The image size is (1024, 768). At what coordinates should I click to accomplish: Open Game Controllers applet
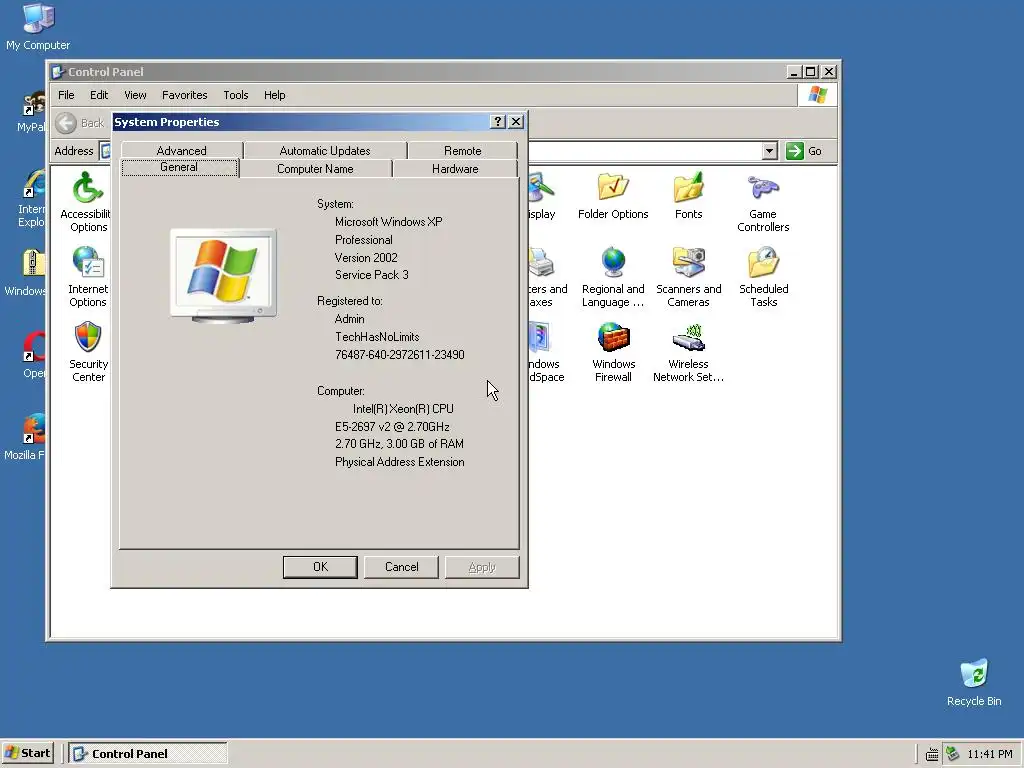click(763, 203)
